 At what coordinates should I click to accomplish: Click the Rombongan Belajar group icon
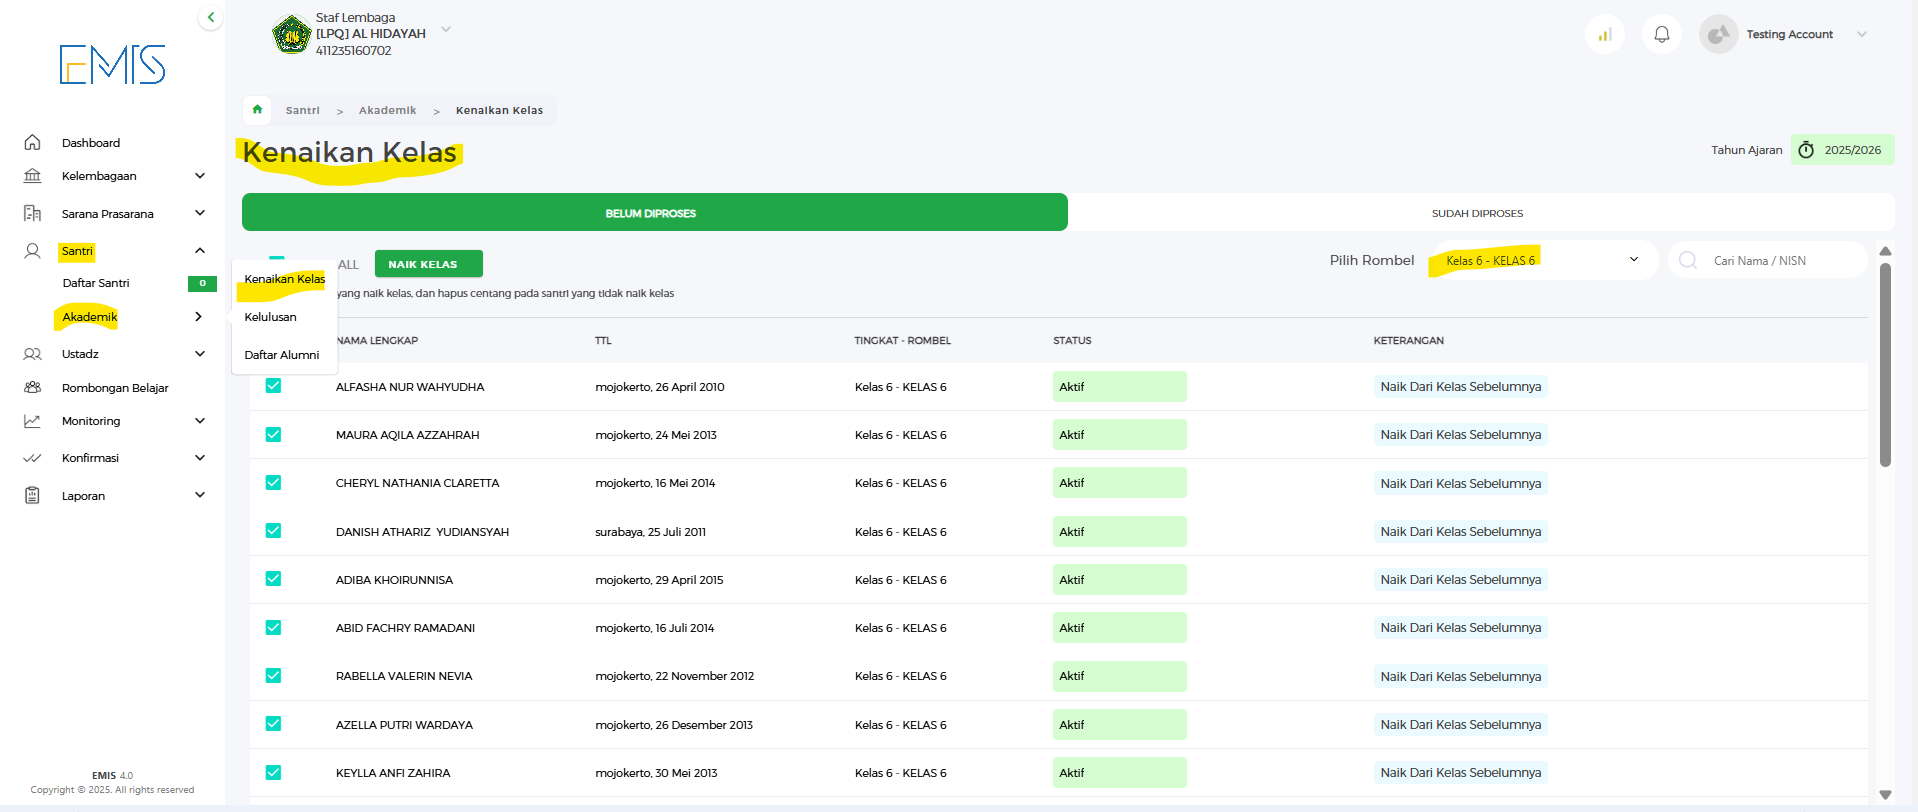pos(32,387)
